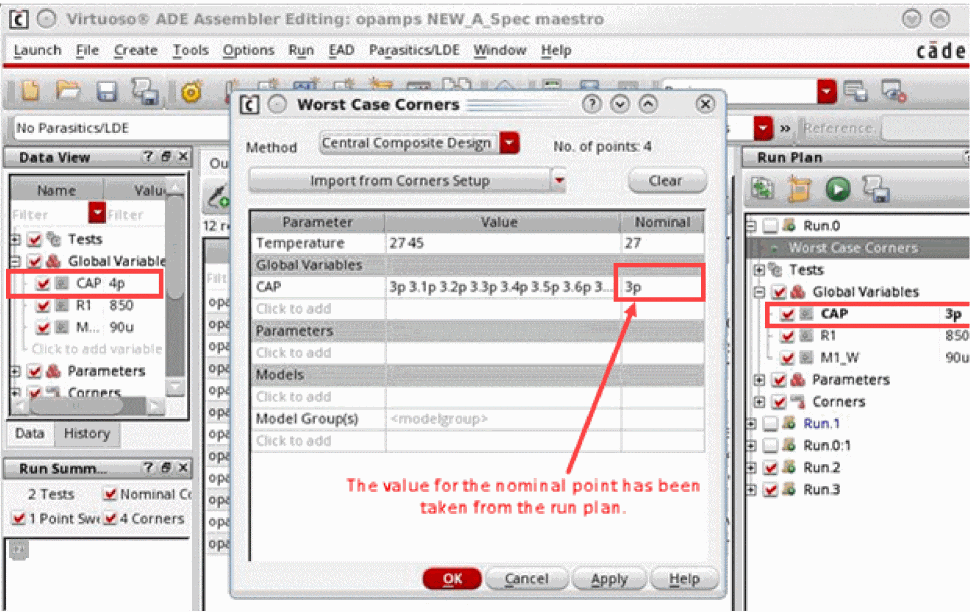Open the main toolbar red dropdown arrow

coord(826,92)
